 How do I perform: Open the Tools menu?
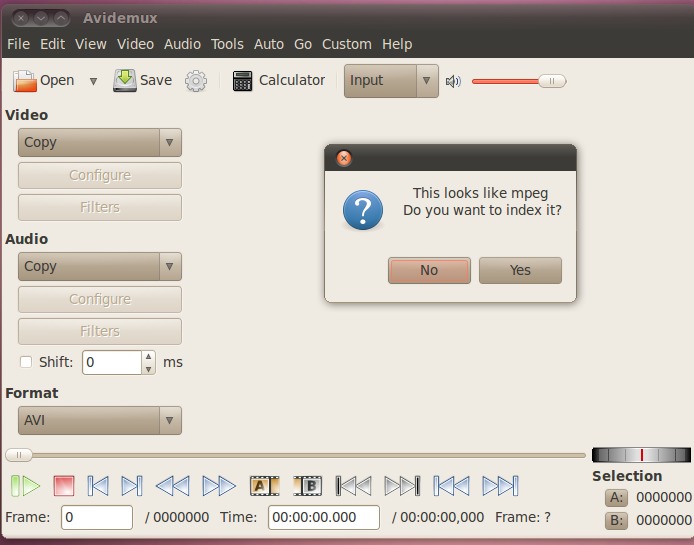click(227, 44)
